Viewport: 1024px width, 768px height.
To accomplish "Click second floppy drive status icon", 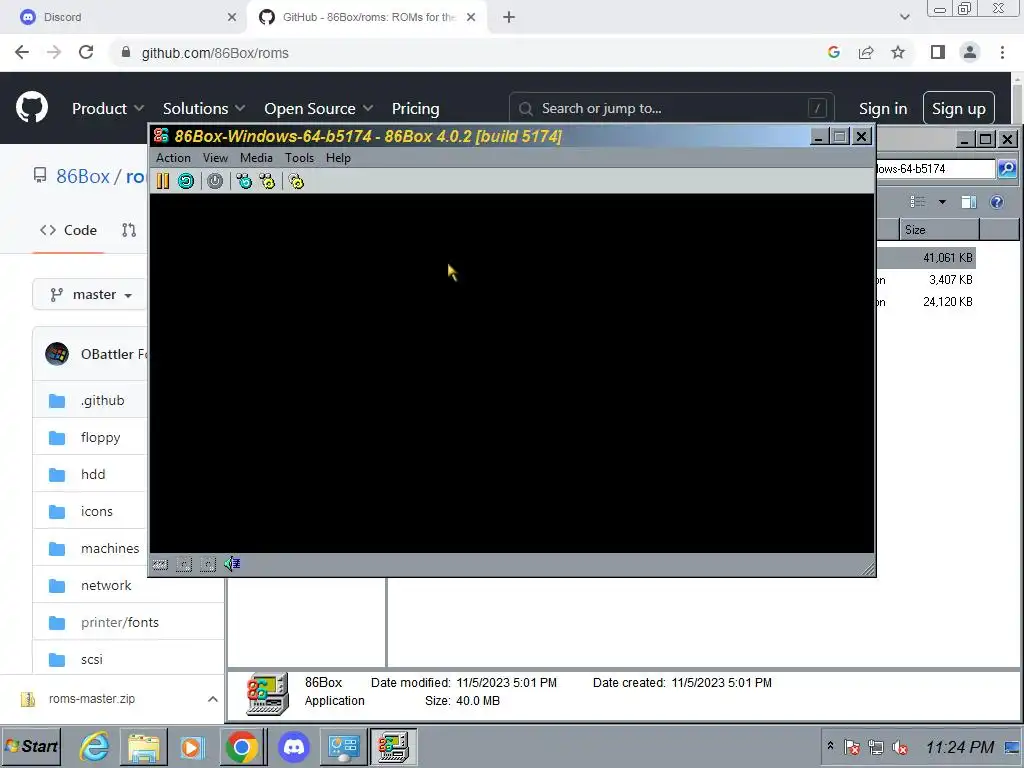I will (208, 564).
